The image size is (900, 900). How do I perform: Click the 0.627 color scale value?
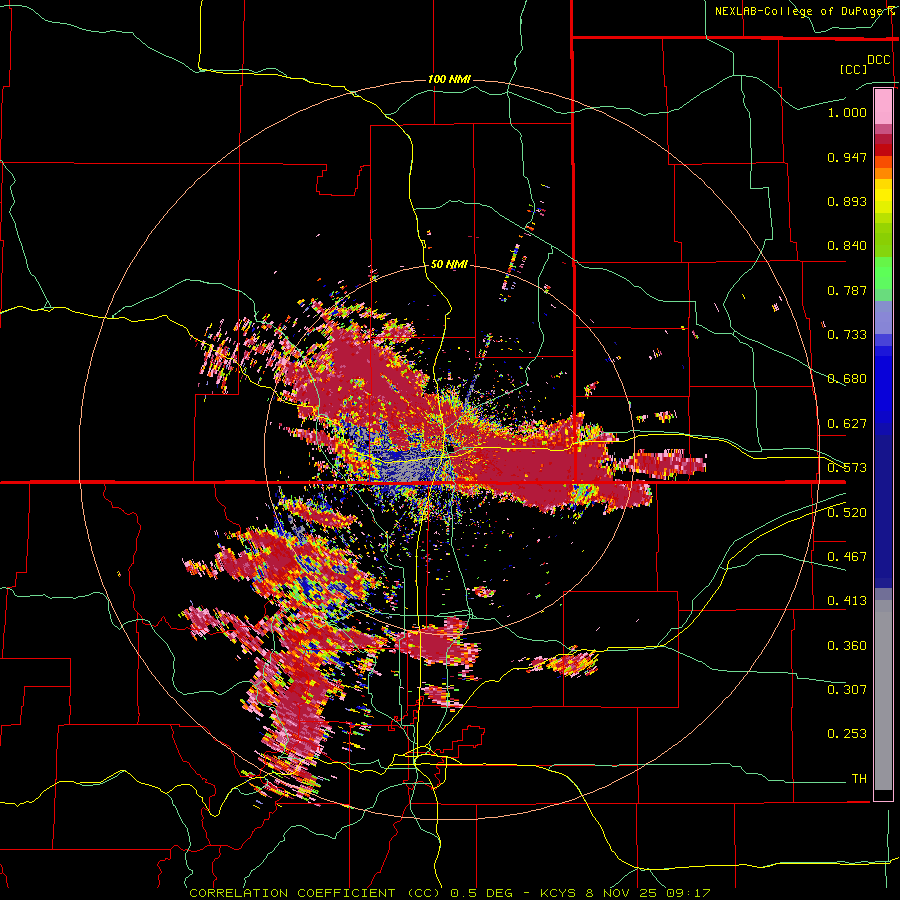[847, 424]
